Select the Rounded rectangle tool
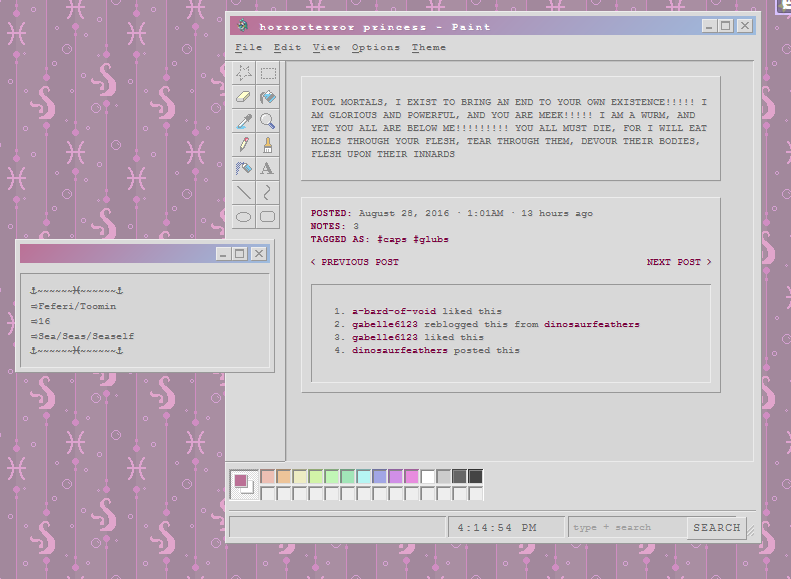Screen dimensions: 791x579 coord(268,217)
